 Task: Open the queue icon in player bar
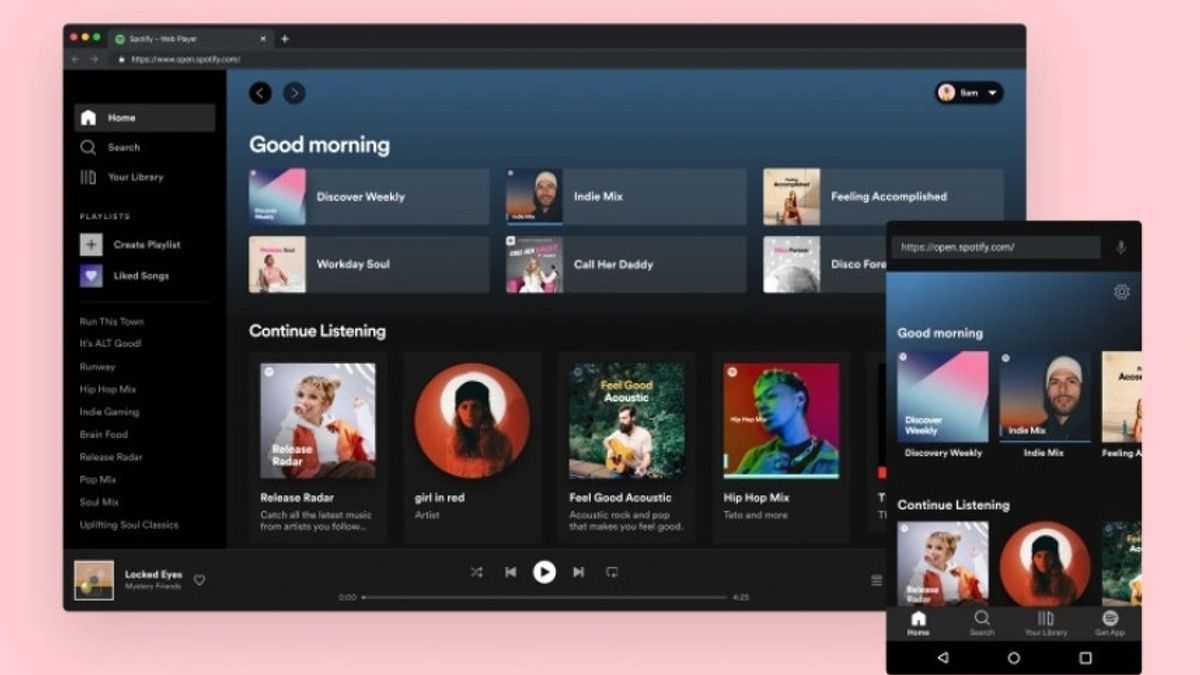(877, 580)
